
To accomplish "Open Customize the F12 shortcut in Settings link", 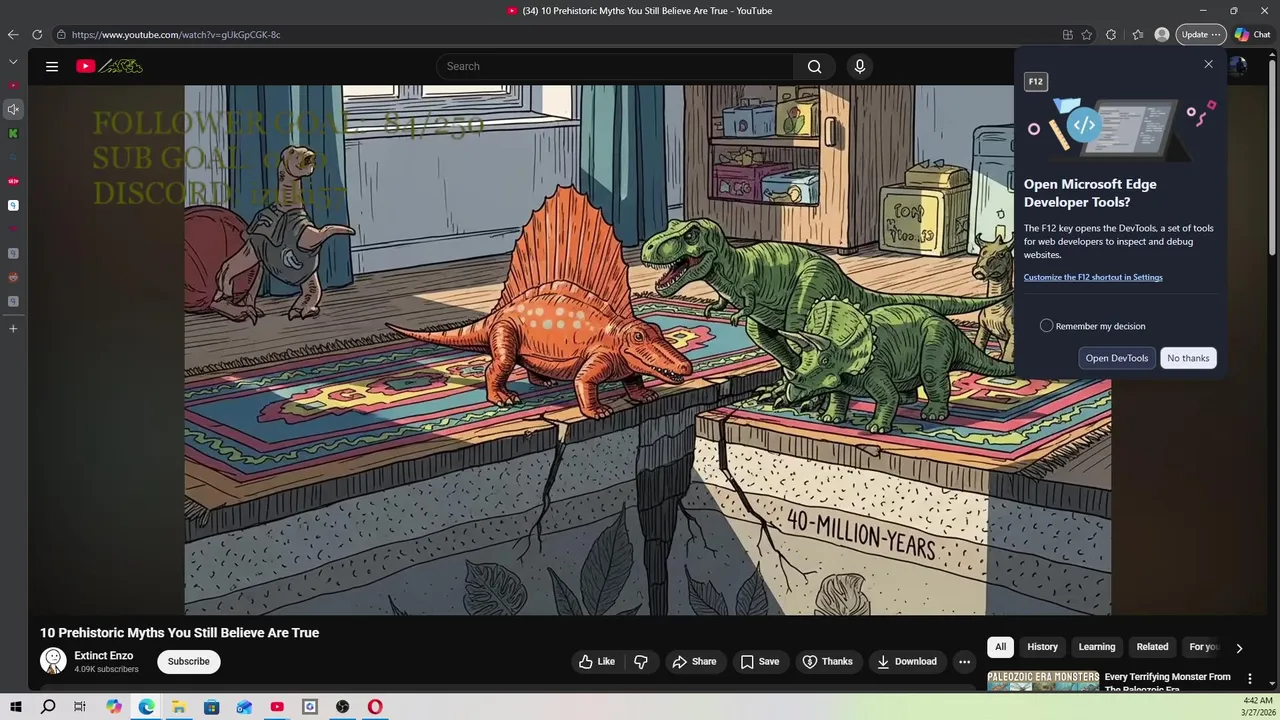I will (x=1093, y=277).
